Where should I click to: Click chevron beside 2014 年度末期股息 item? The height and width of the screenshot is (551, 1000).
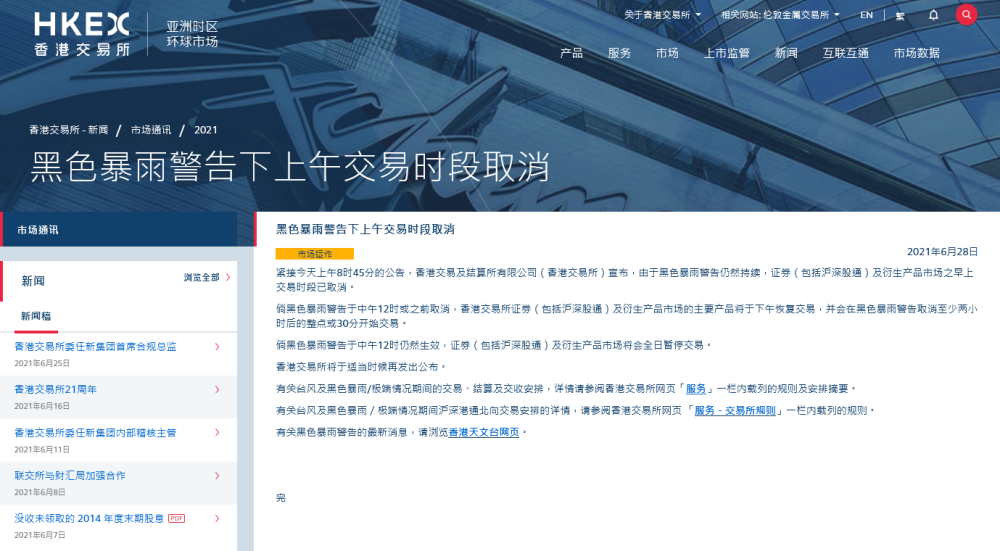(x=217, y=518)
